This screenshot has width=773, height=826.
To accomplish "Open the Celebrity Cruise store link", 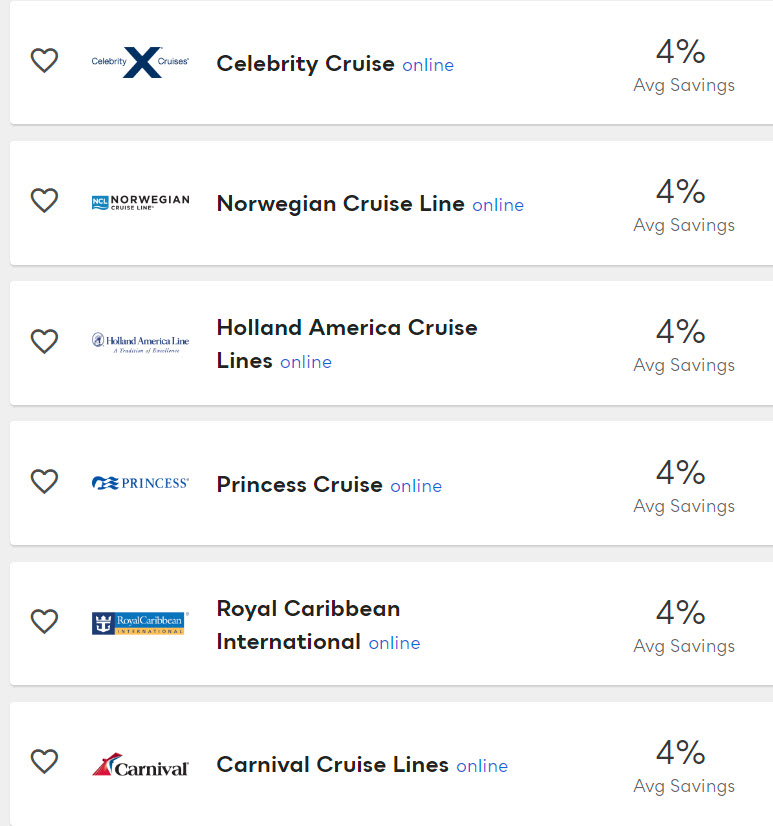I will (305, 64).
